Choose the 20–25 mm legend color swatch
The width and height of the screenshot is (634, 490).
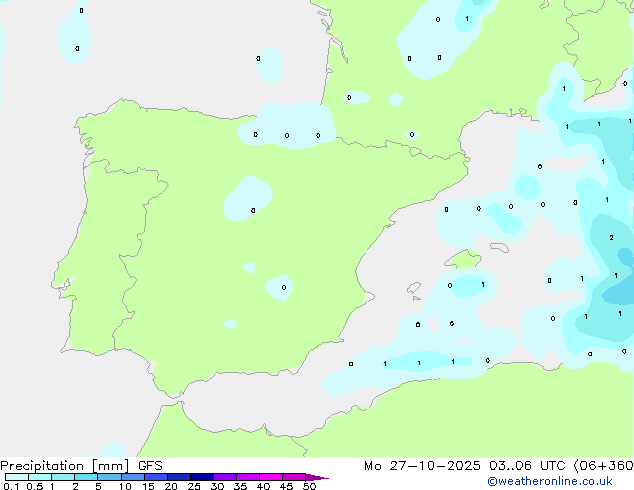click(178, 477)
